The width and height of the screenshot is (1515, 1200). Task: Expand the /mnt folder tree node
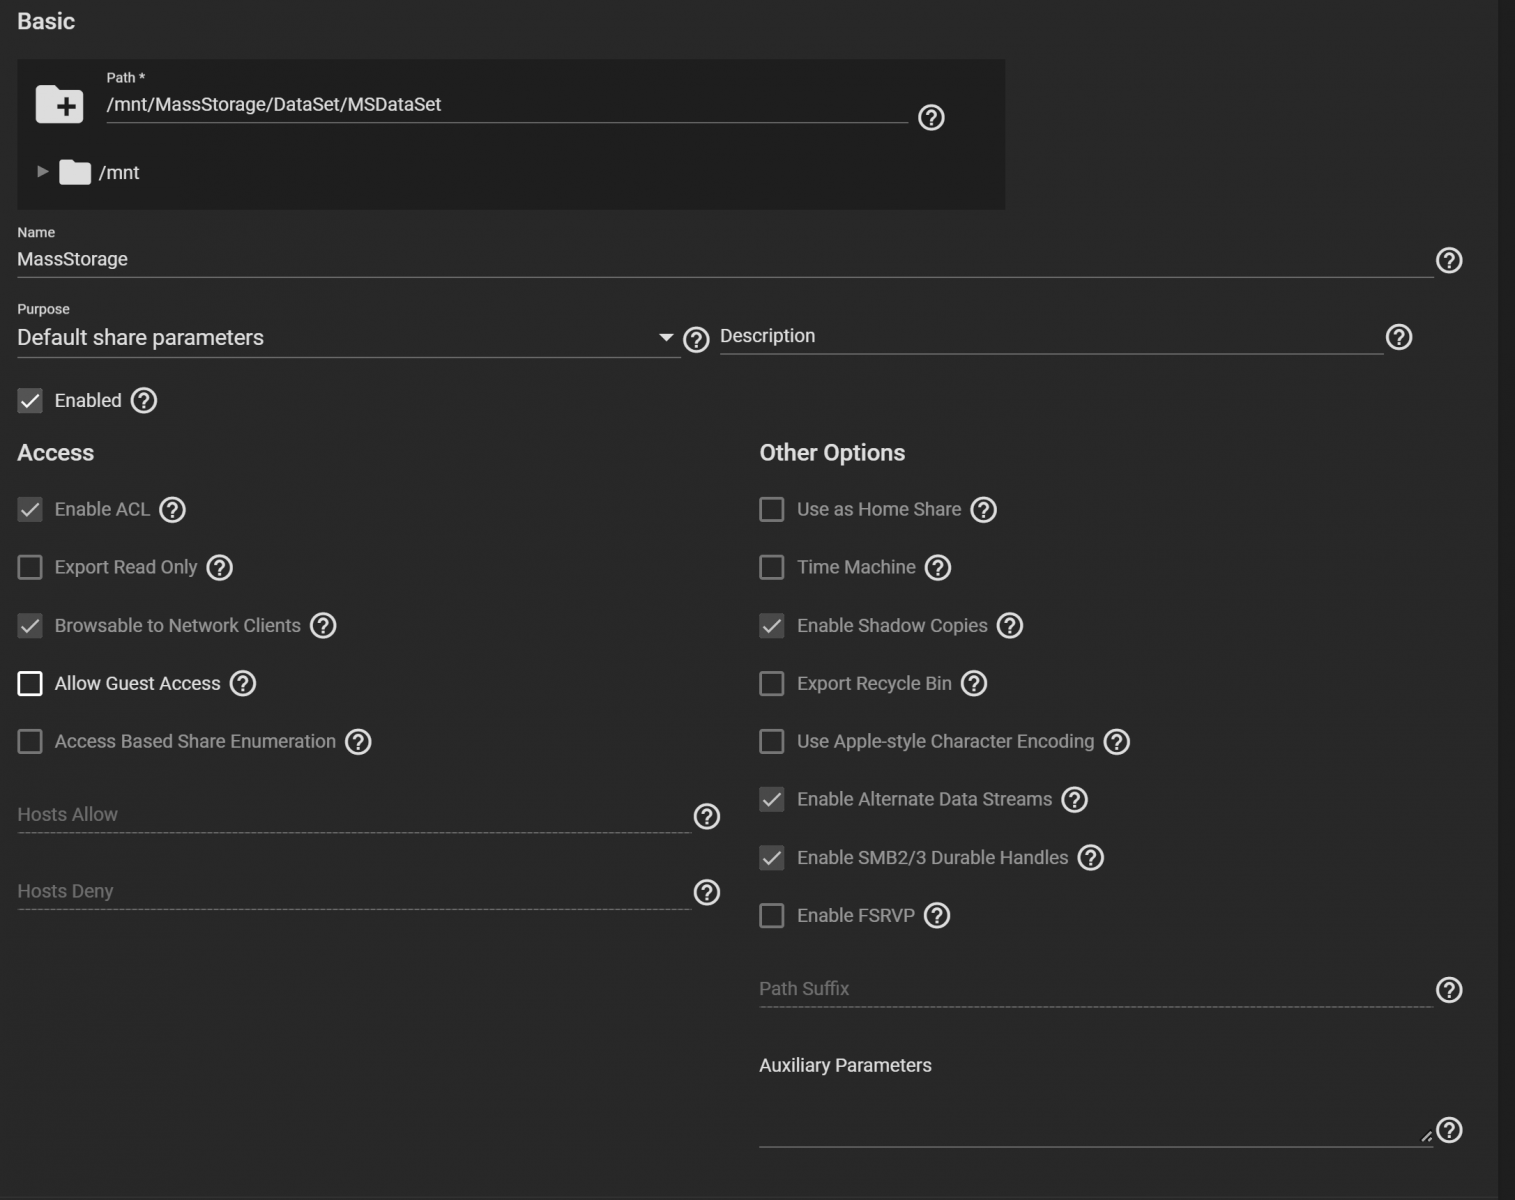(x=42, y=172)
